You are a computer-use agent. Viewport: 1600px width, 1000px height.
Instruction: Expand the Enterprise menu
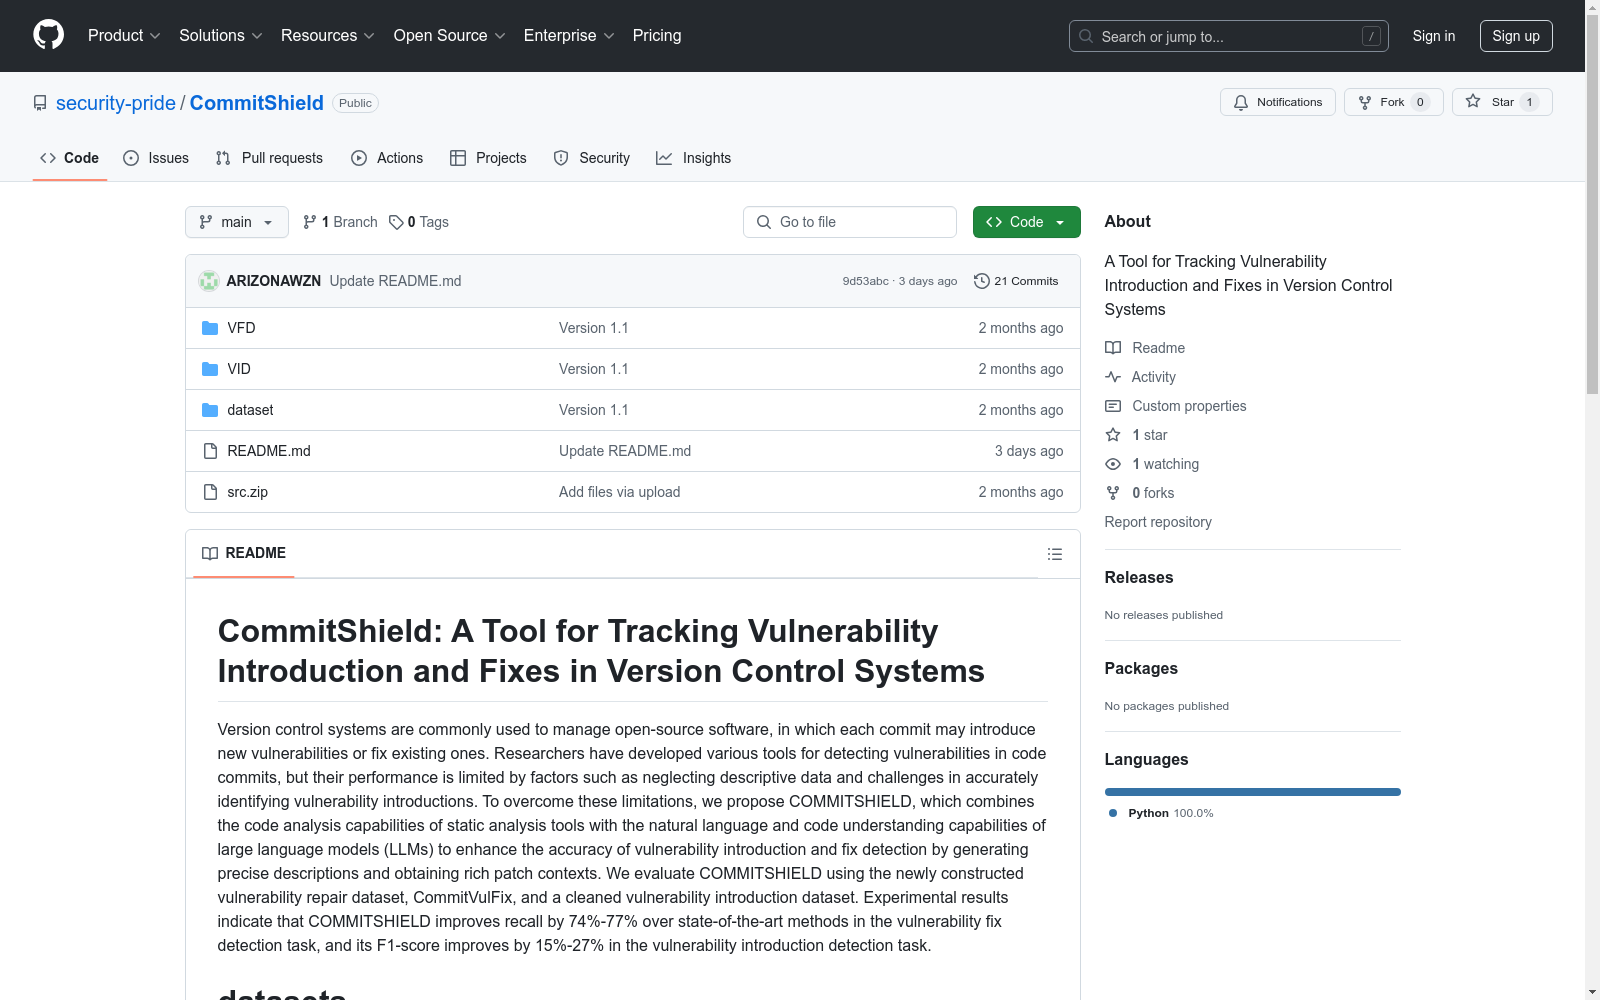click(568, 35)
